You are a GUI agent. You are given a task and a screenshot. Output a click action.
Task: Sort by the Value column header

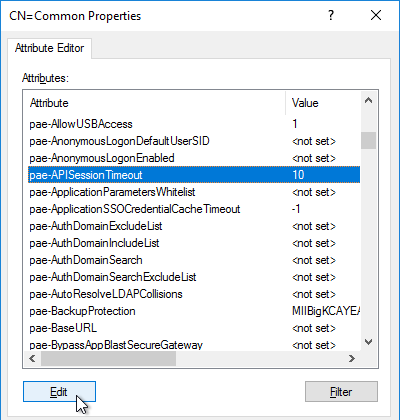tap(323, 103)
